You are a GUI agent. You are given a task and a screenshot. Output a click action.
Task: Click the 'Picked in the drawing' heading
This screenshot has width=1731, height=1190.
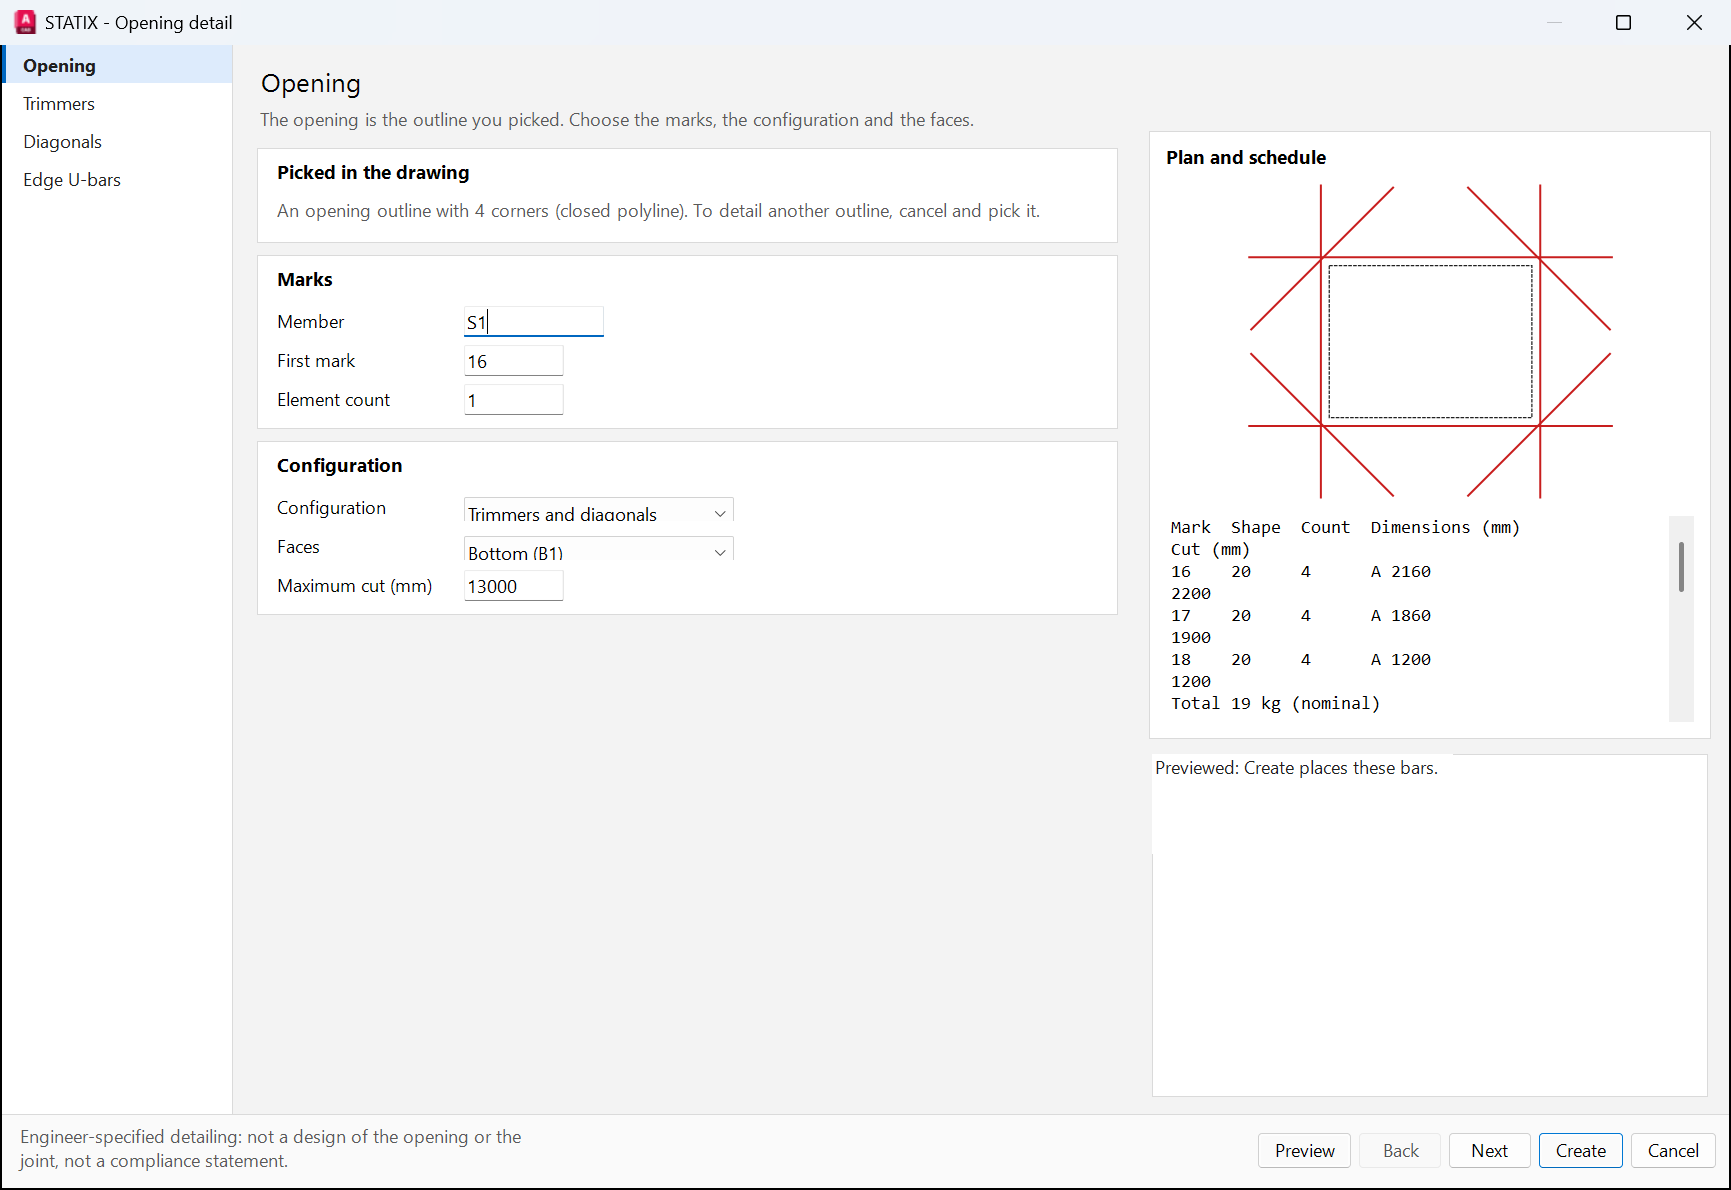pyautogui.click(x=373, y=172)
